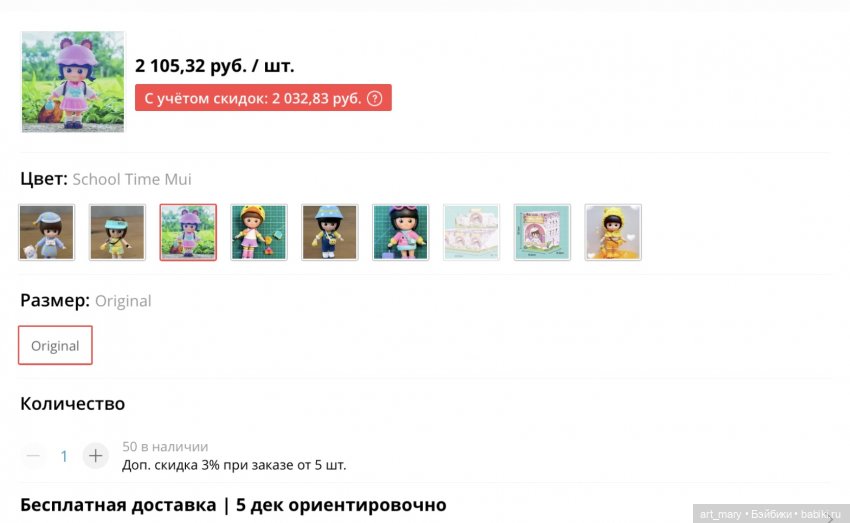Open the main product image preview
This screenshot has height=523, width=850.
tap(73, 81)
